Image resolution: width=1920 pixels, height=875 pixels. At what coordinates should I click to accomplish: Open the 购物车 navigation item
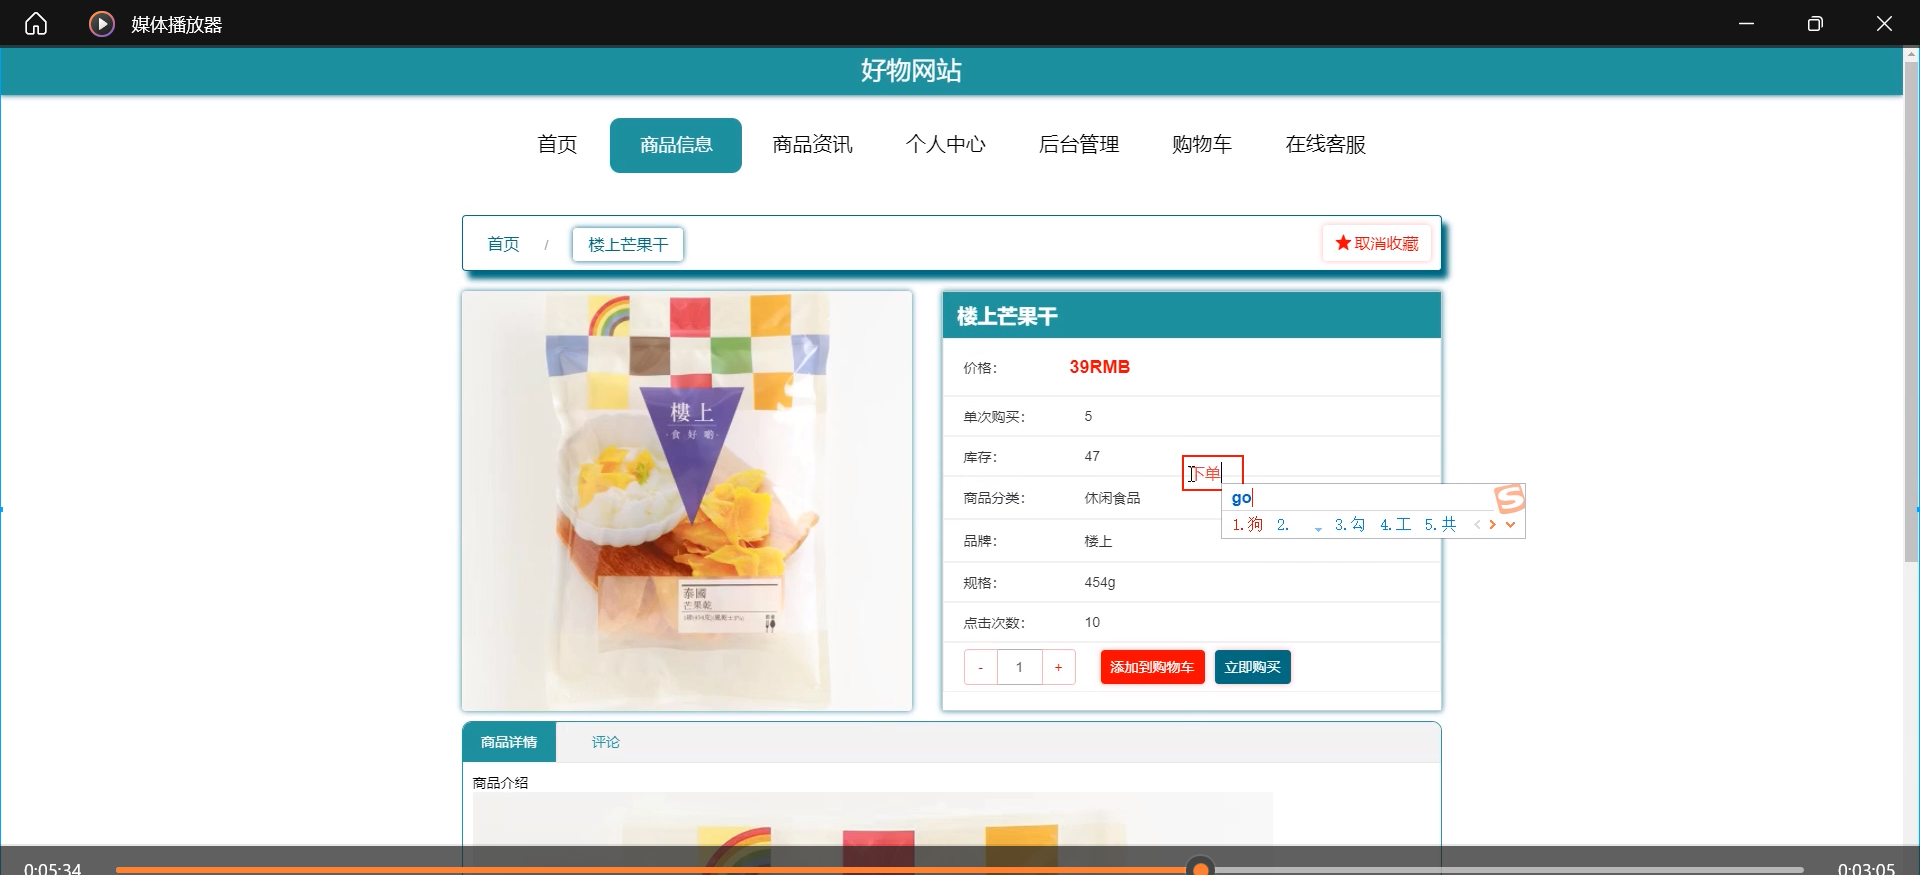[x=1202, y=145]
